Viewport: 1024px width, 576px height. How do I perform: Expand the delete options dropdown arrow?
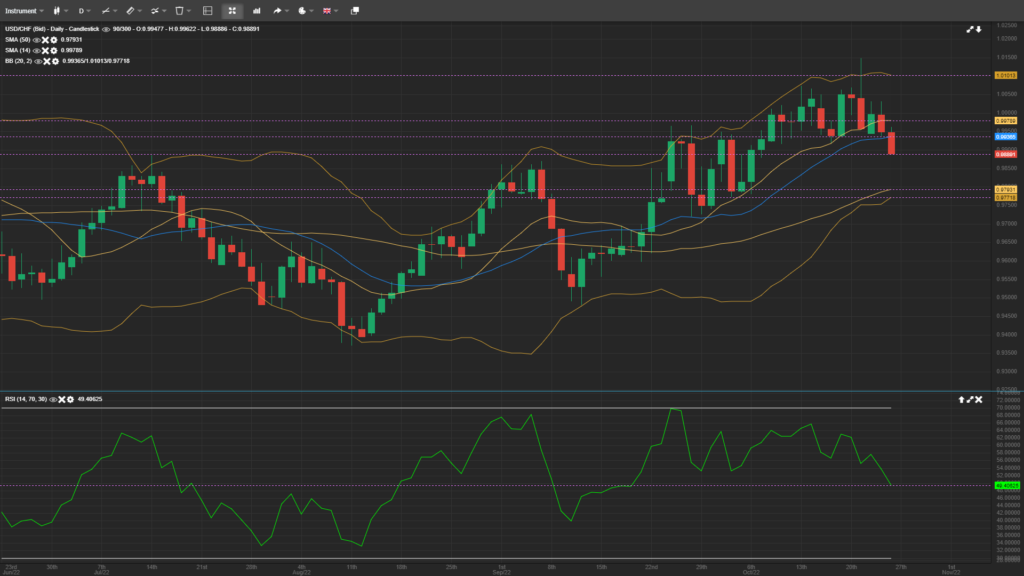(189, 11)
